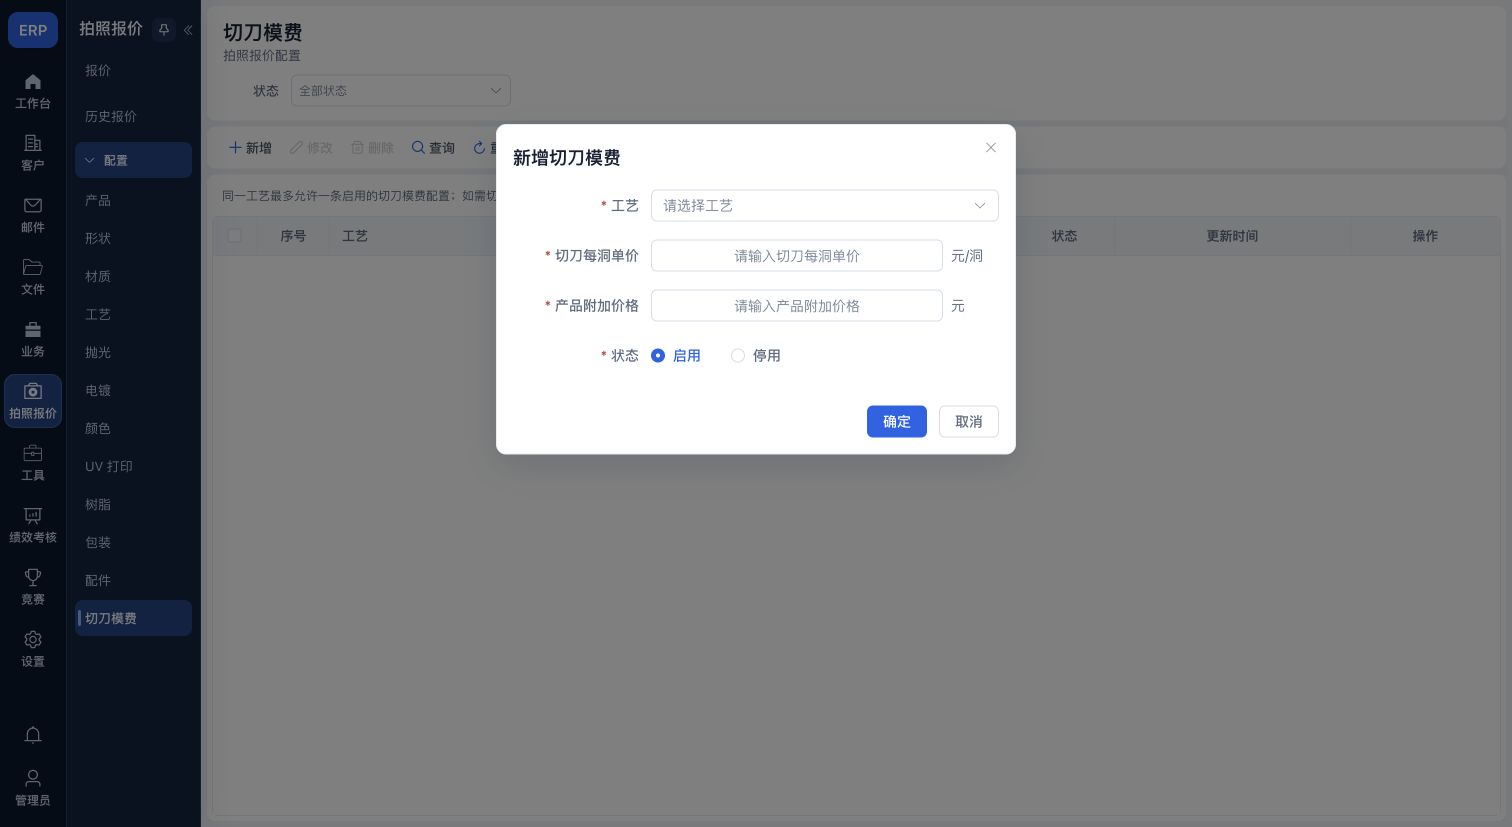Collapse the 配置 menu group
The image size is (1512, 827).
(x=133, y=160)
